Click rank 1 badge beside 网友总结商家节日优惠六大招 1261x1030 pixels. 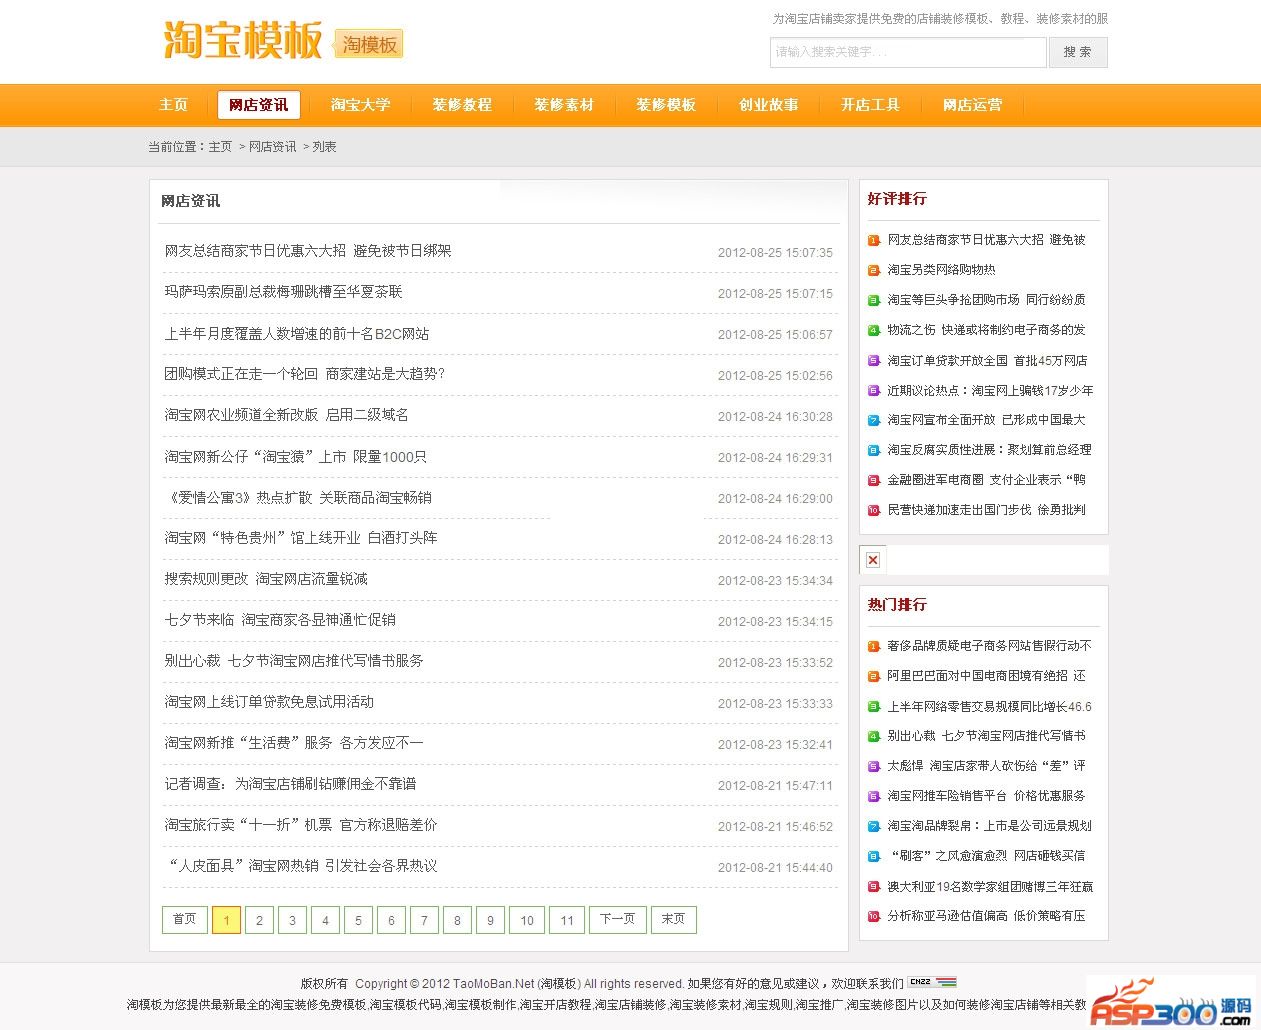click(873, 240)
